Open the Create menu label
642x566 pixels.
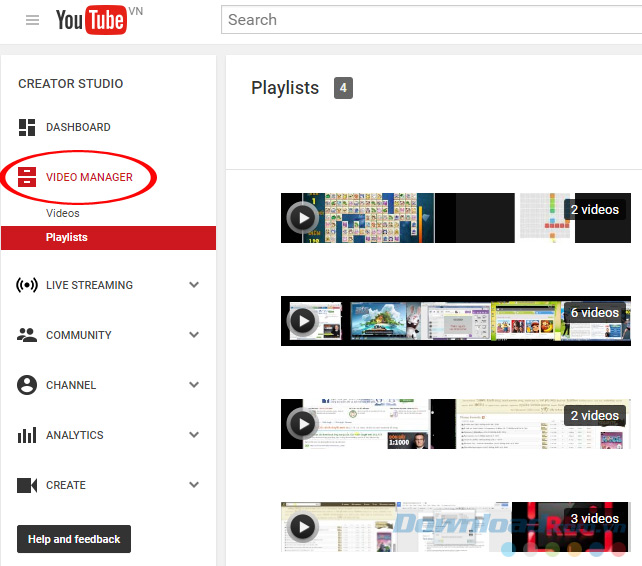(x=66, y=485)
